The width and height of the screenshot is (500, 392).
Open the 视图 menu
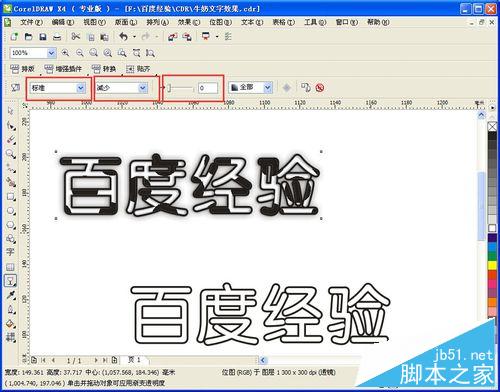coord(94,22)
